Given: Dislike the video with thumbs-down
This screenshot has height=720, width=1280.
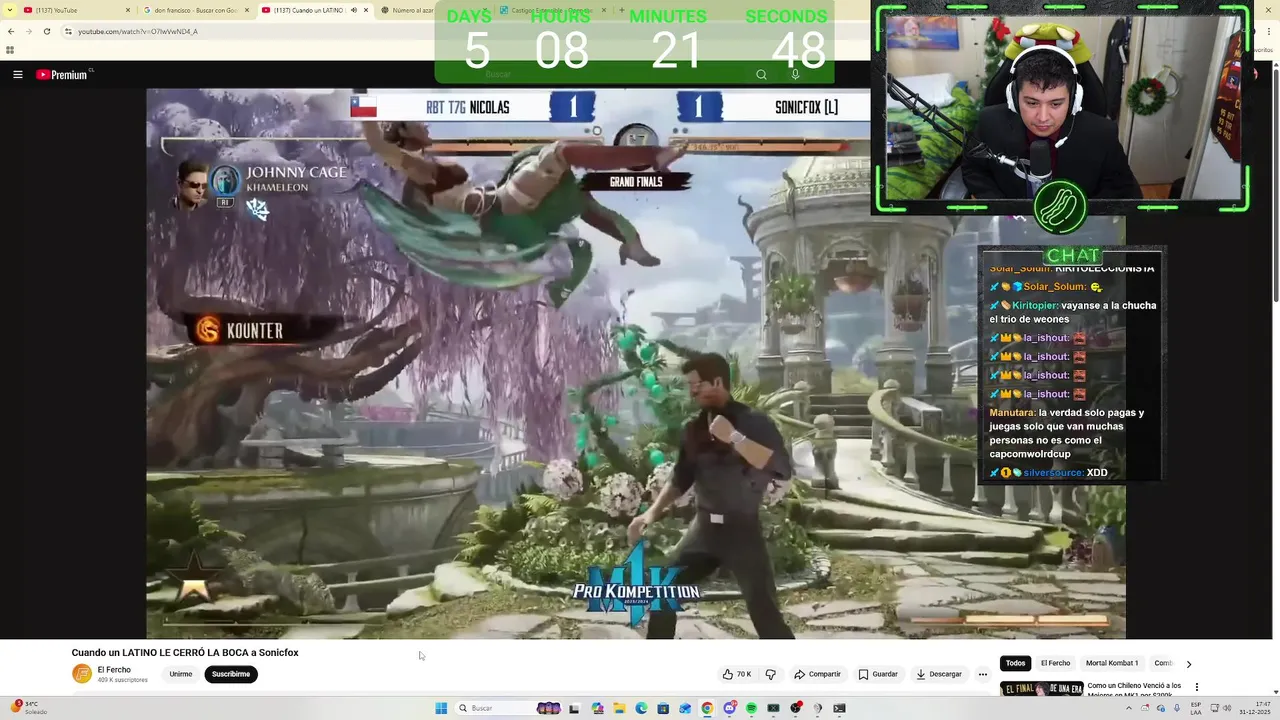Looking at the screenshot, I should pyautogui.click(x=770, y=674).
